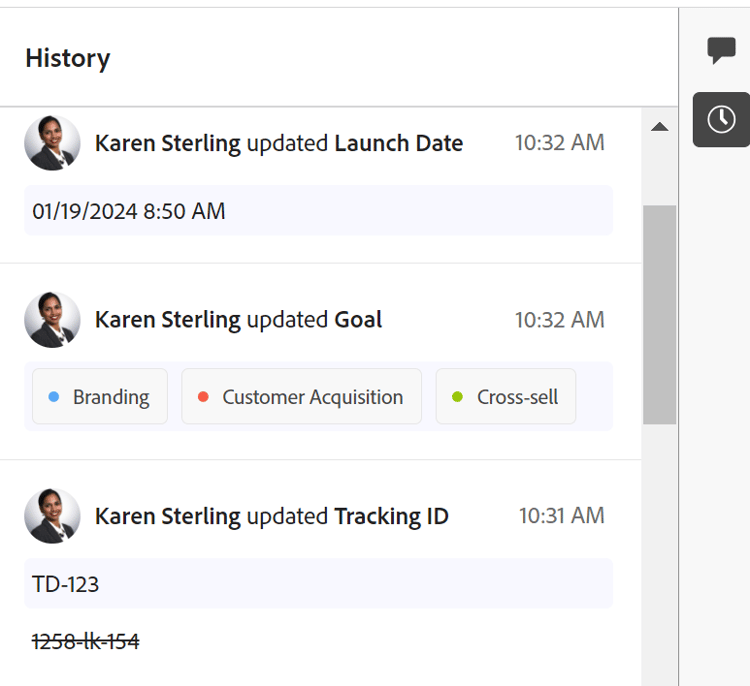Click Karen Sterling's avatar on Tracking ID entry
Viewport: 750px width, 686px height.
52,516
